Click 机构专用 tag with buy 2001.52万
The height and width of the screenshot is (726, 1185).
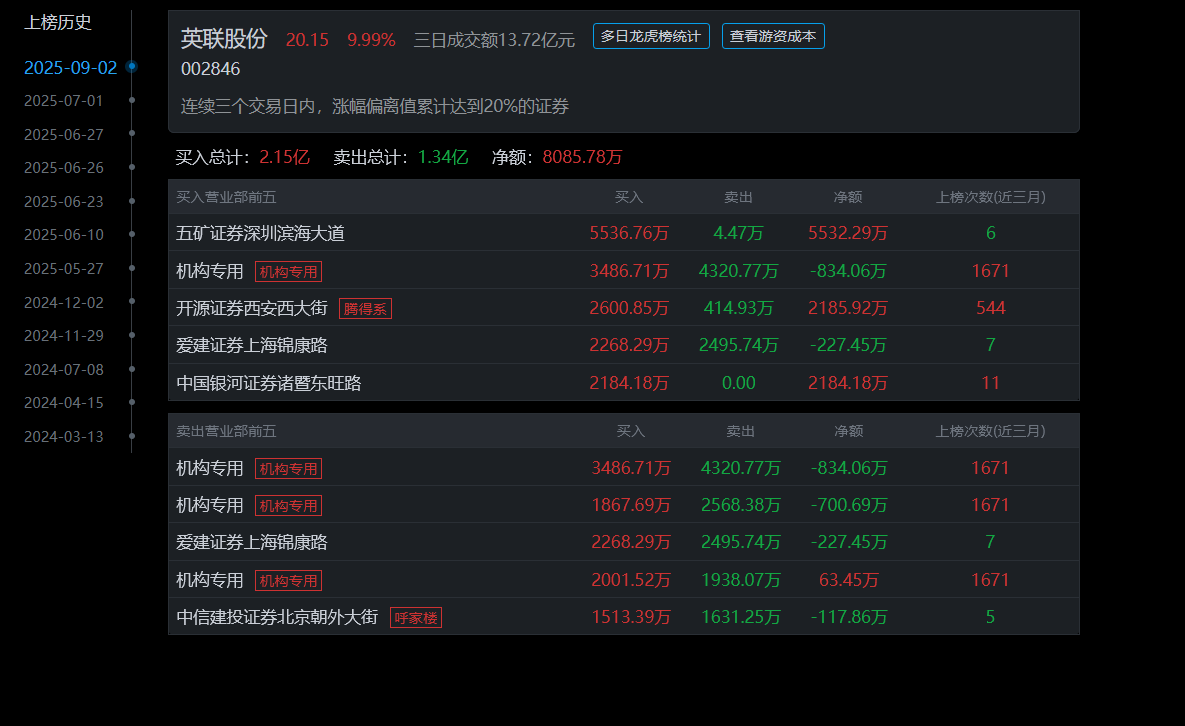click(288, 581)
